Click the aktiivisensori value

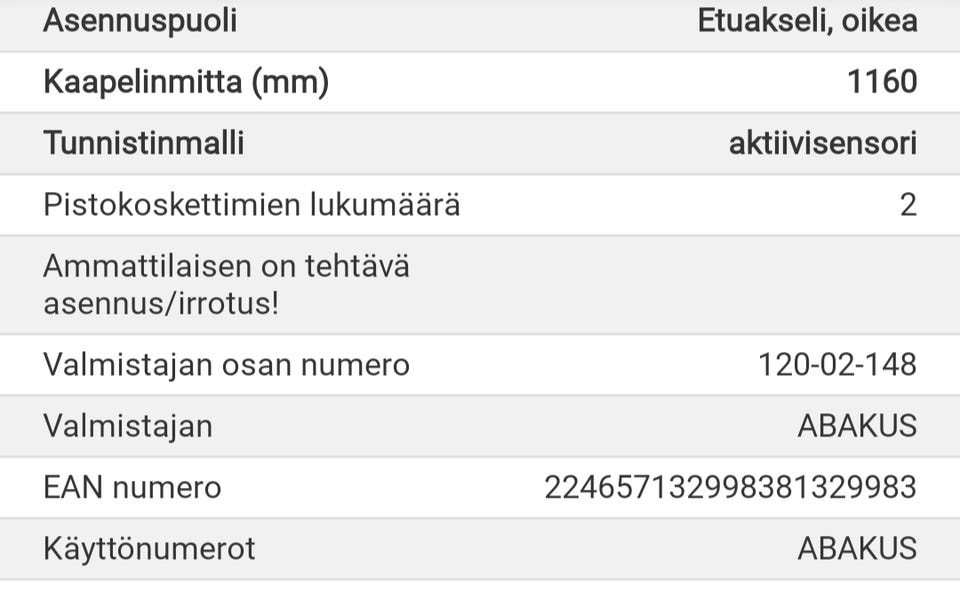coord(822,143)
